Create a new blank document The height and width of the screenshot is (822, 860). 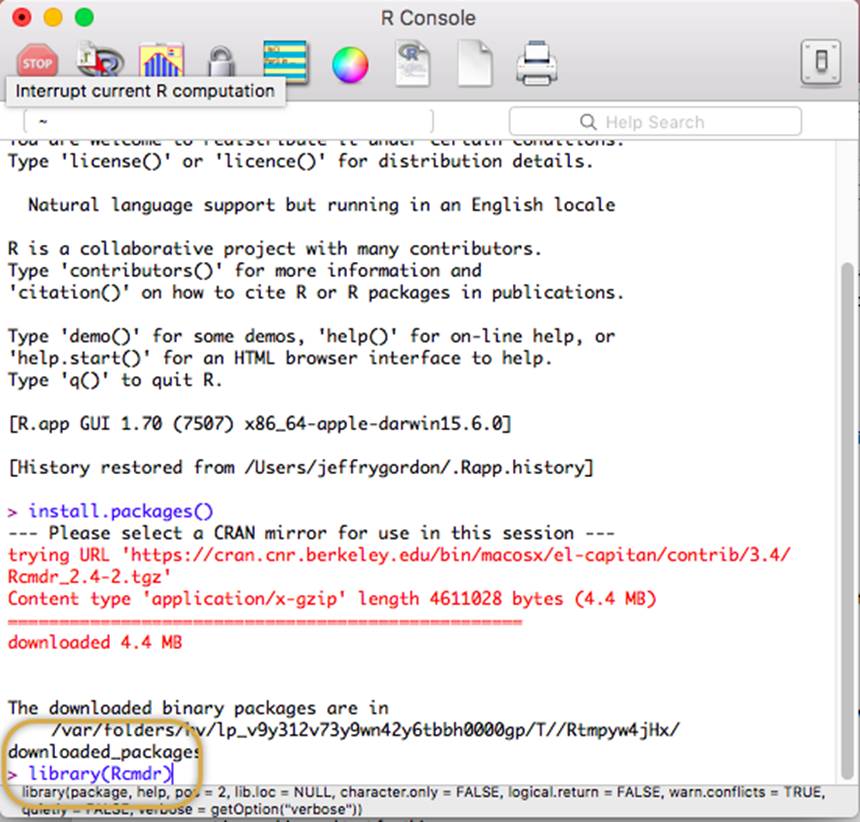click(x=474, y=64)
